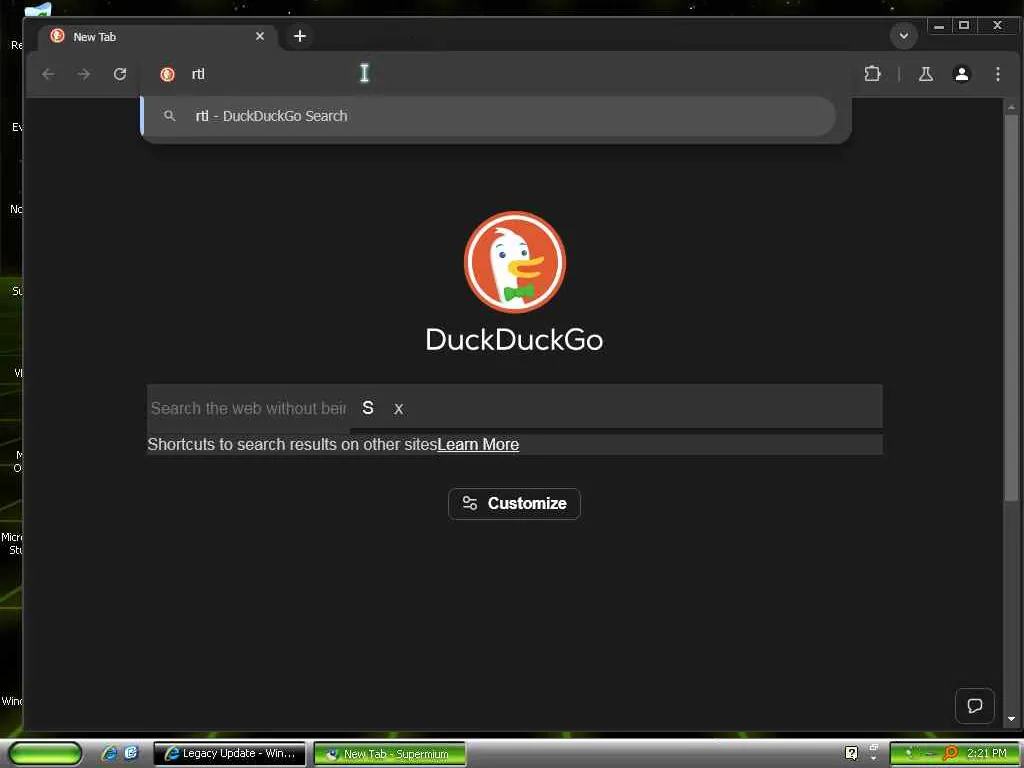Go forward using the forward arrow
This screenshot has height=768, width=1024.
(84, 74)
